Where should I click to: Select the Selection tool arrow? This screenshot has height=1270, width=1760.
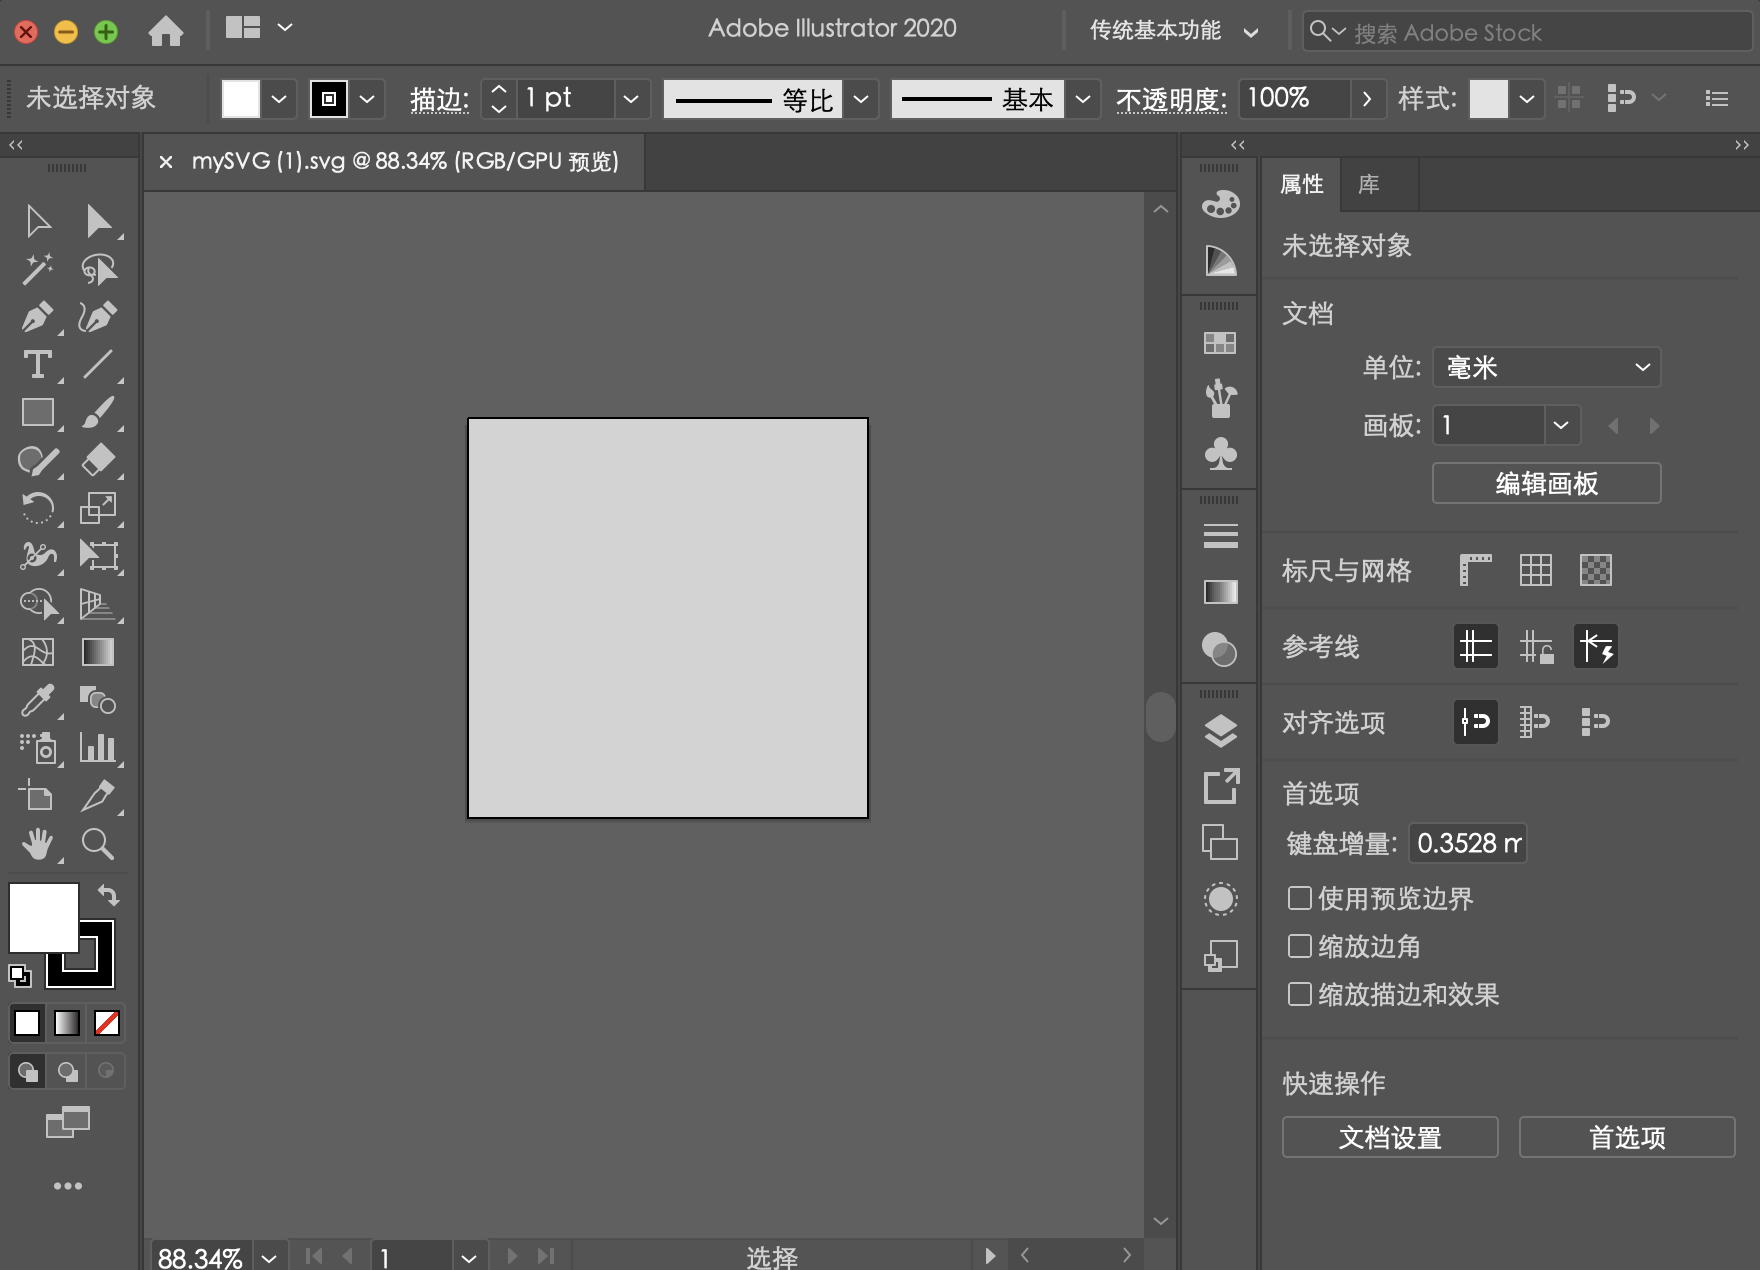[38, 221]
